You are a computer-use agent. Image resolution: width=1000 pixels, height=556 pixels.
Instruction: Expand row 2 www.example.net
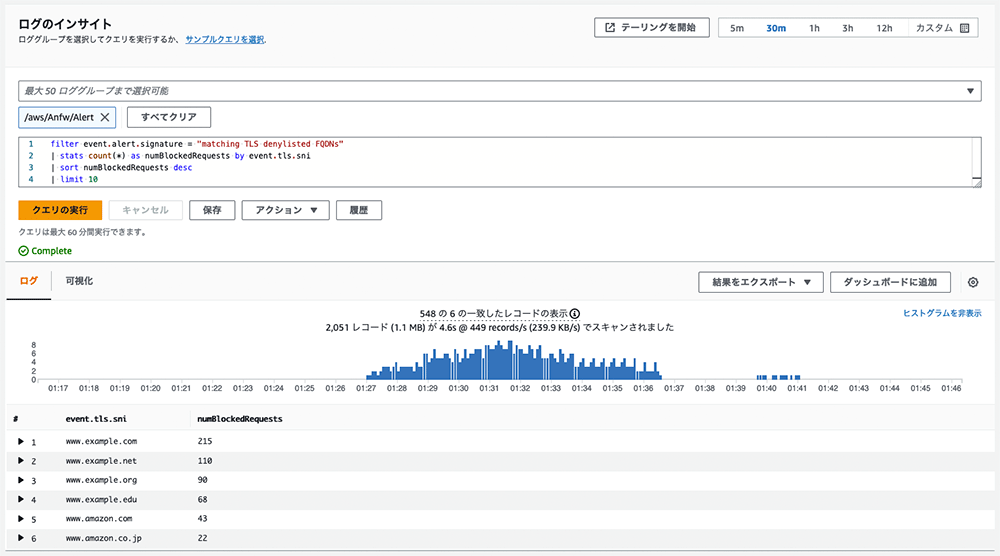tap(20, 460)
